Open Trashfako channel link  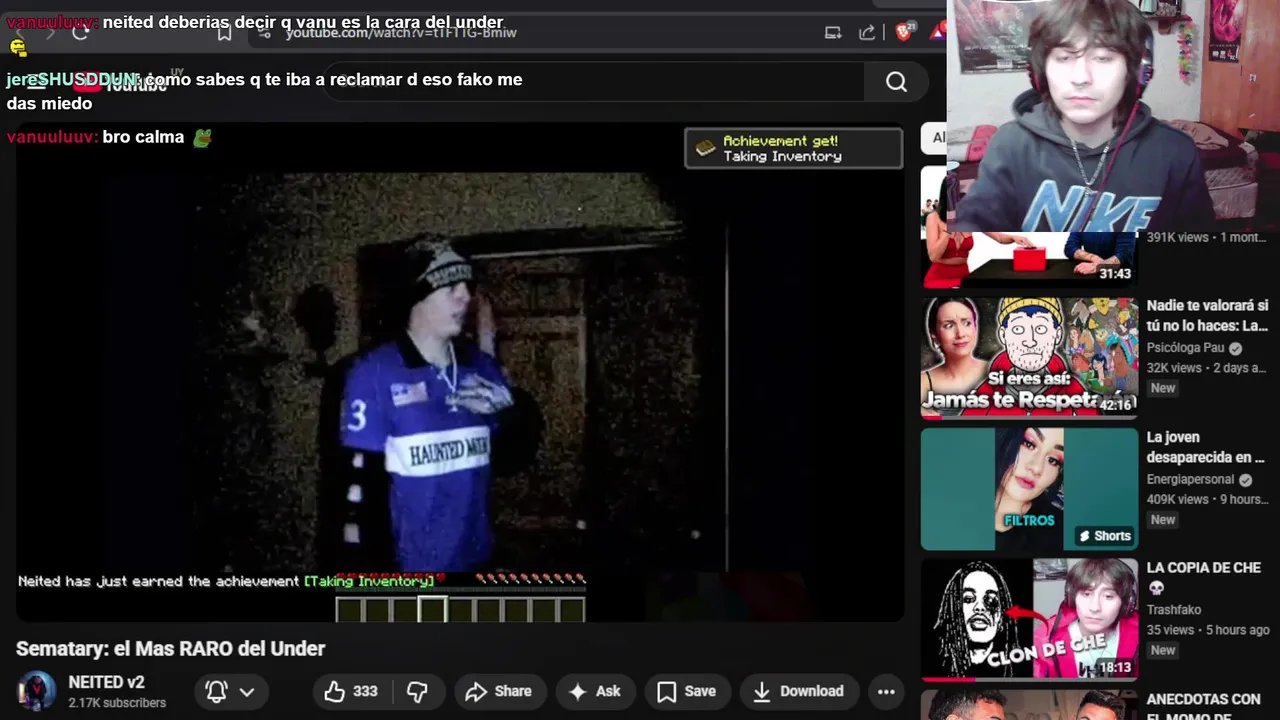1174,610
